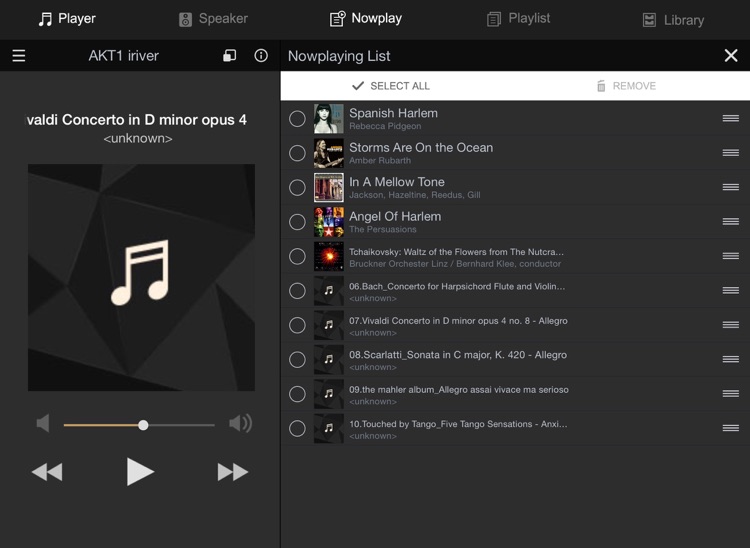750x548 pixels.
Task: Click the Tchaikovsky track album thumbnail
Action: 329,256
